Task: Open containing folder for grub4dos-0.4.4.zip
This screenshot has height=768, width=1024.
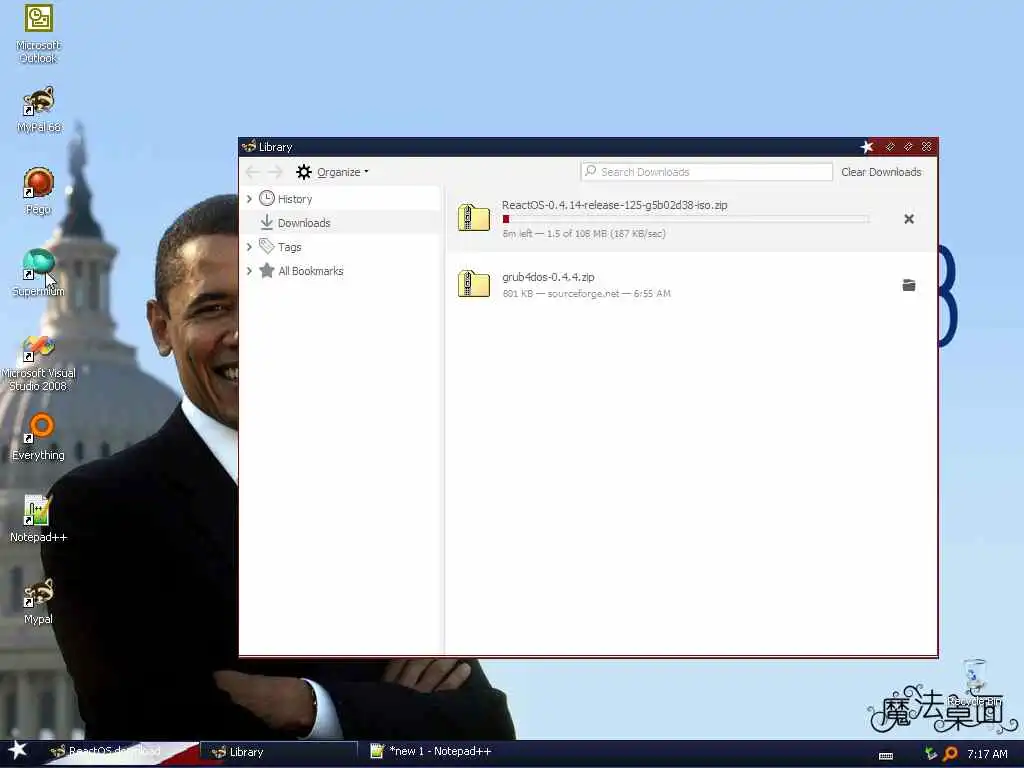Action: coord(908,285)
